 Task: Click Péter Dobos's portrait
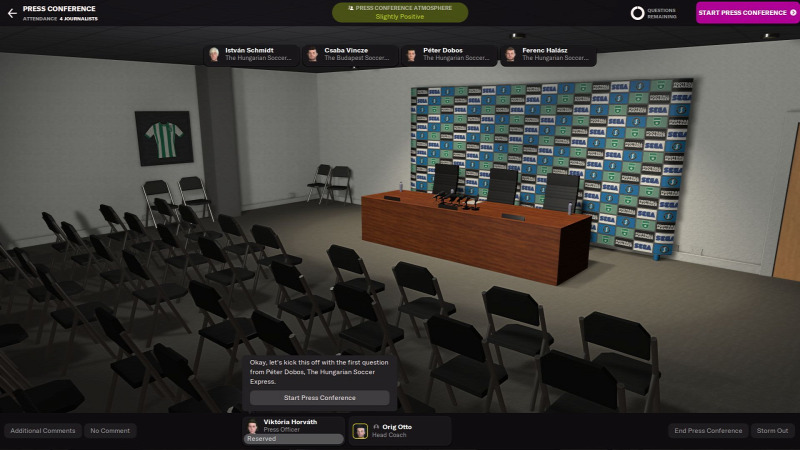click(412, 54)
